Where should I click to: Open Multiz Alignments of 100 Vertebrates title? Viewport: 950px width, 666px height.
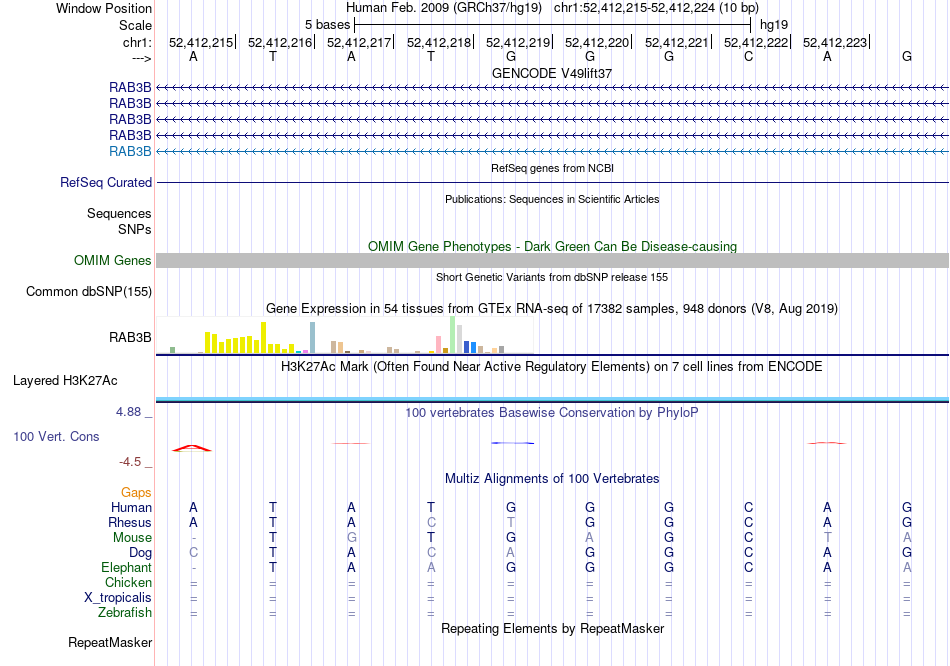552,479
